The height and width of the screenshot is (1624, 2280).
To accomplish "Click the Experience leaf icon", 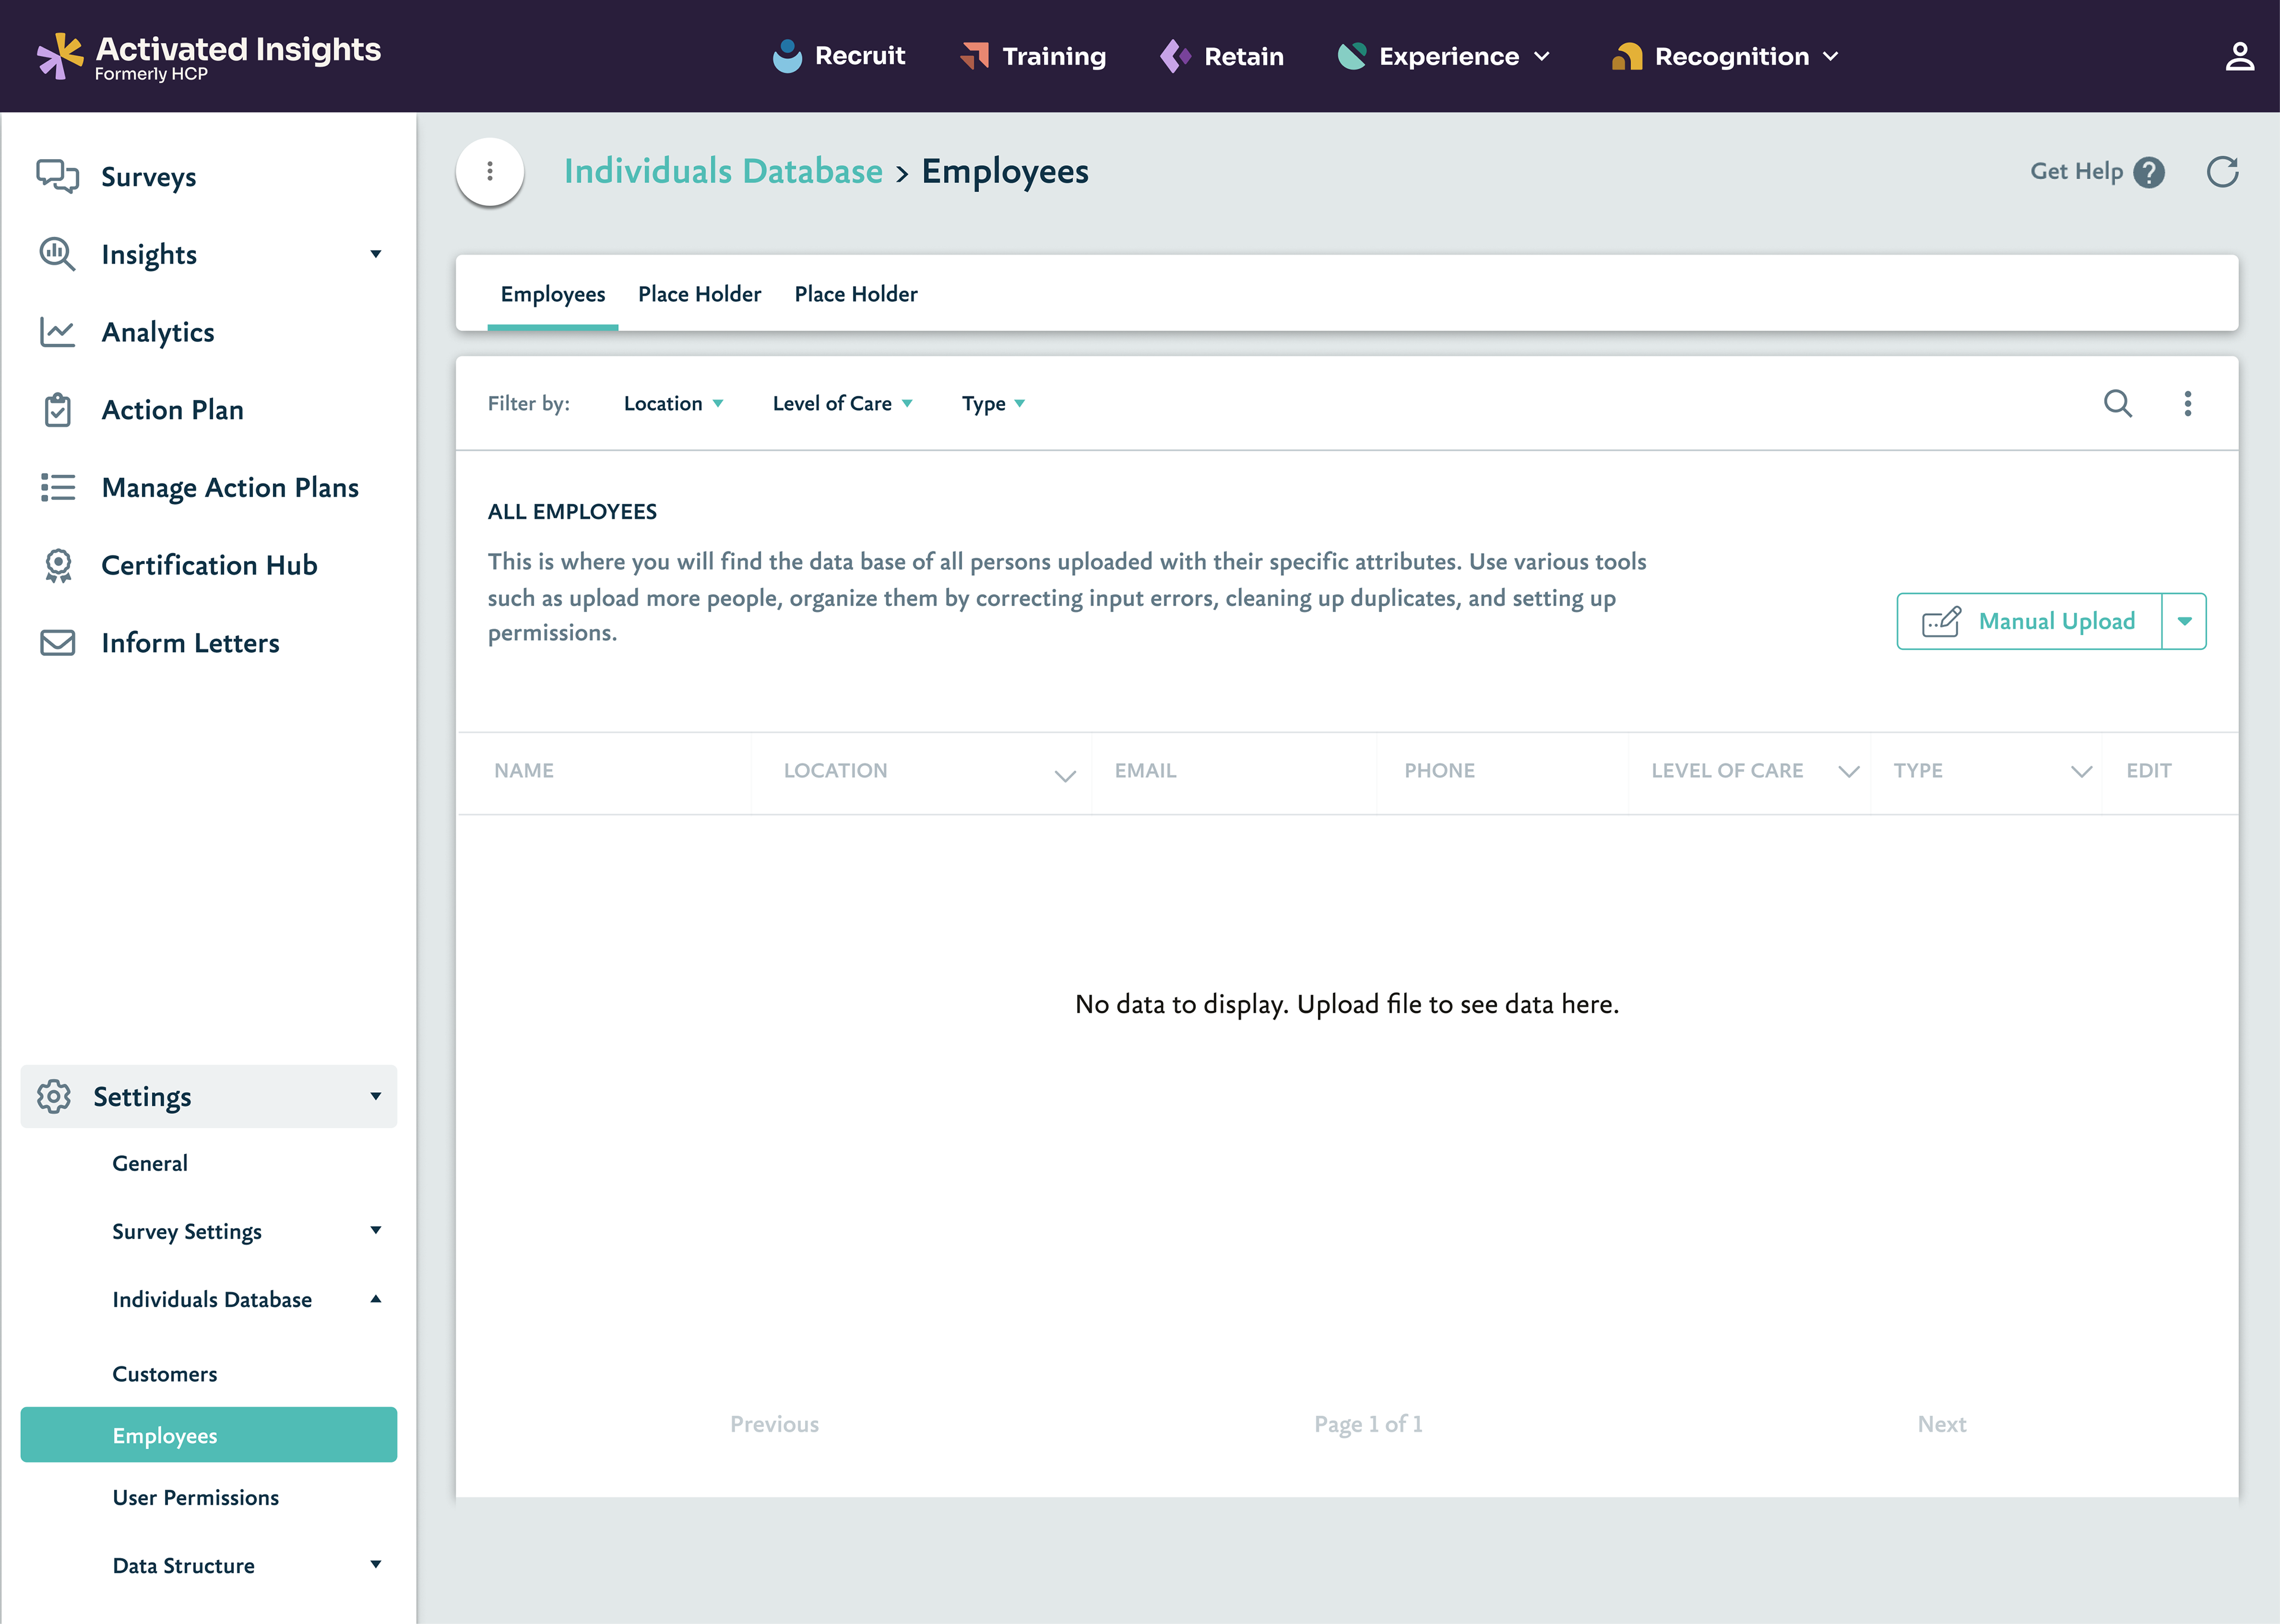I will coord(1352,56).
